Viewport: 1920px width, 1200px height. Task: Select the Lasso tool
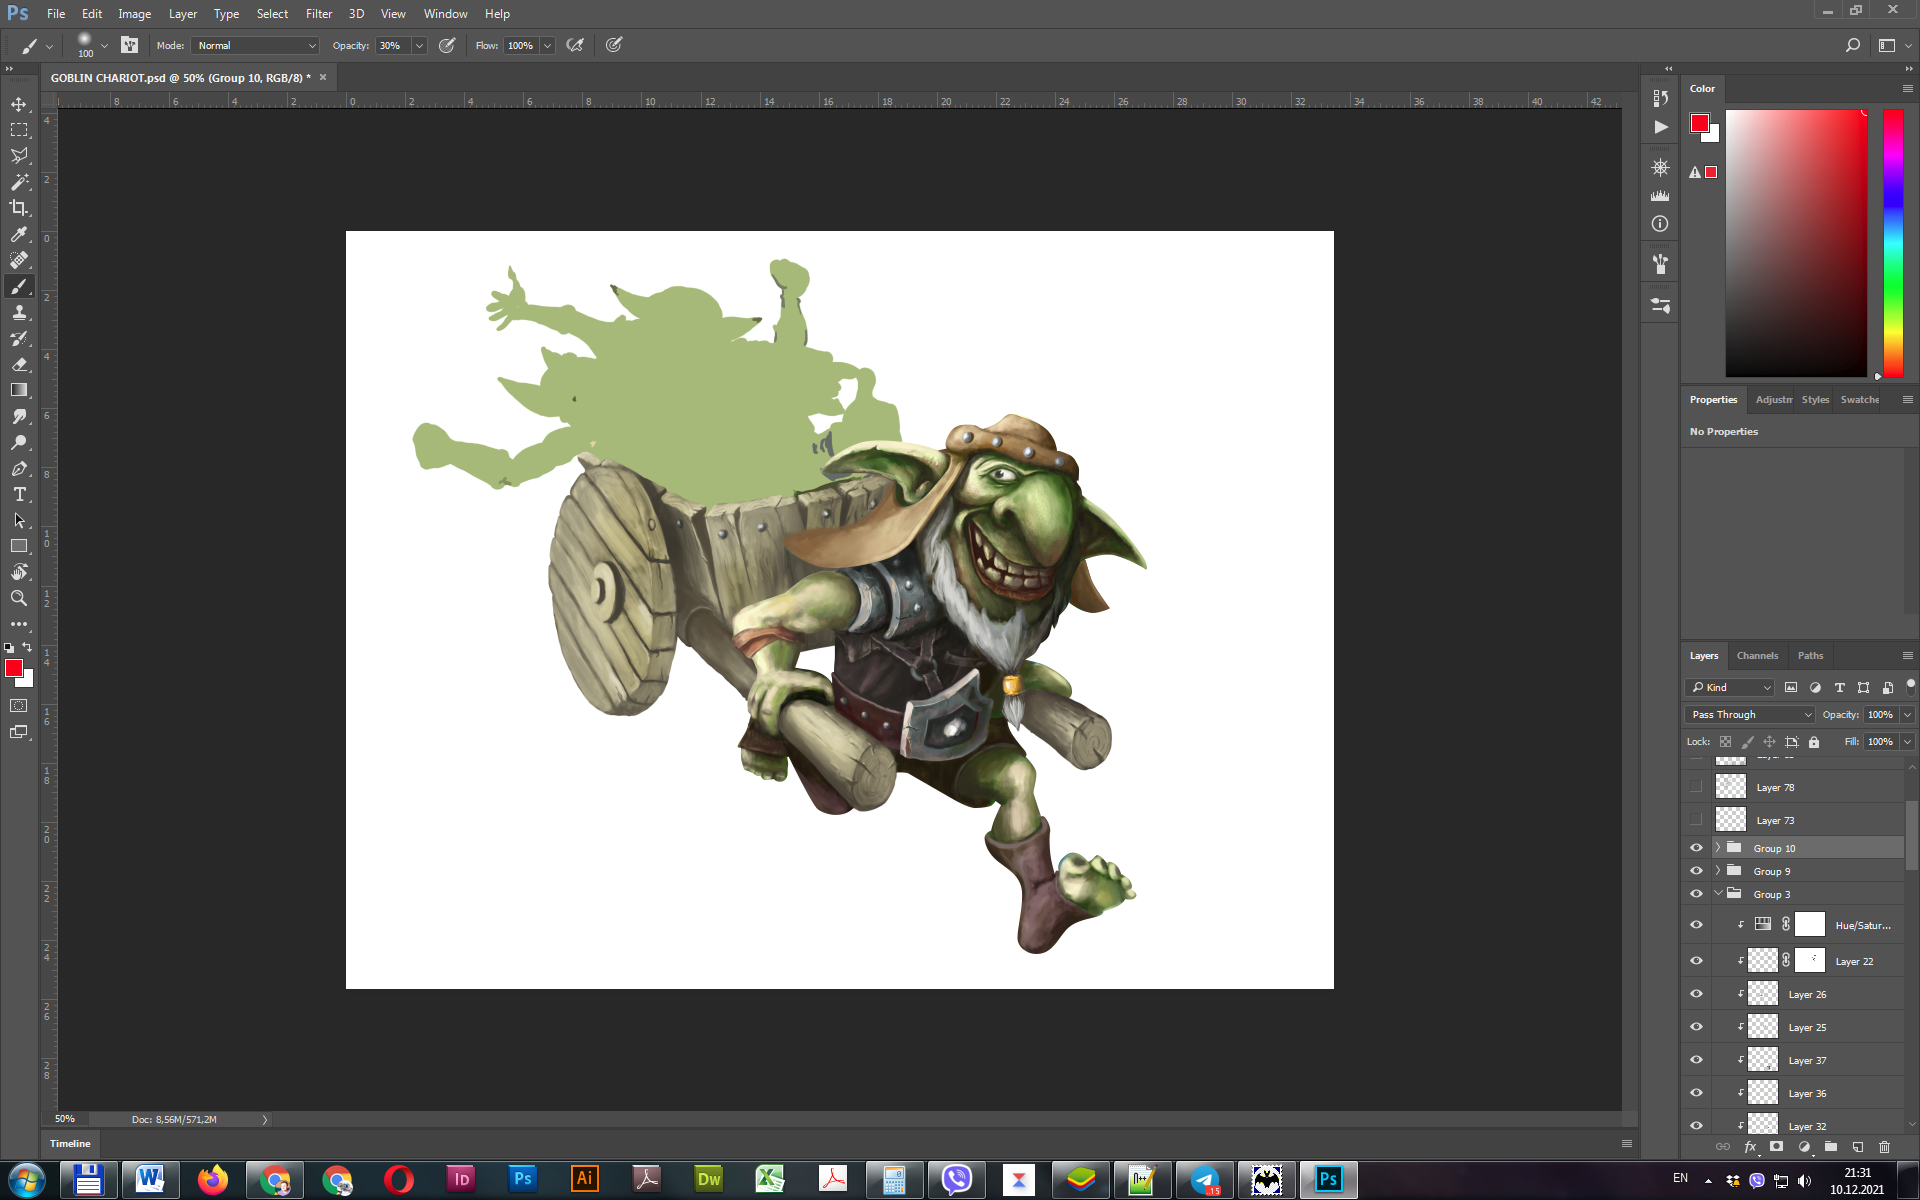pyautogui.click(x=19, y=156)
